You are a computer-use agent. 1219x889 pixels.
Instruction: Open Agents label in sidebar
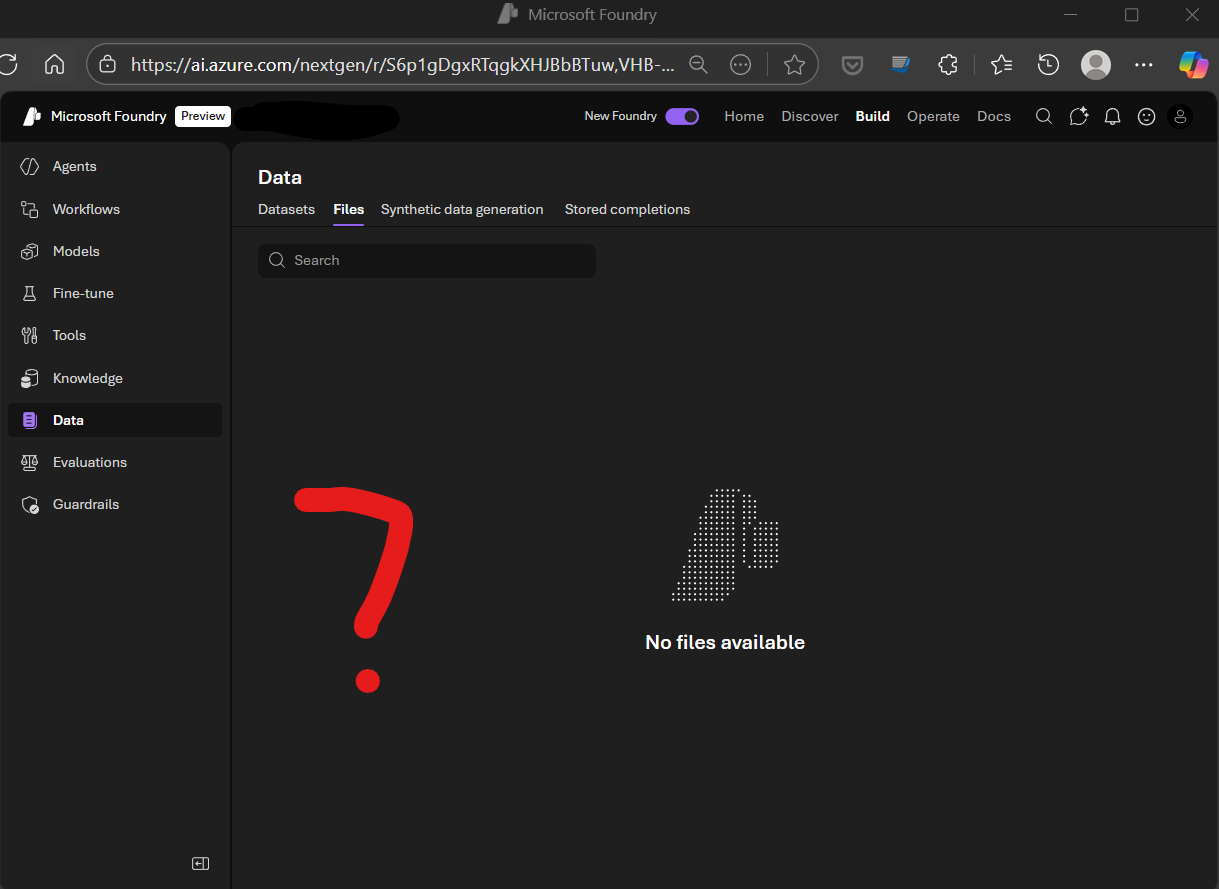click(x=75, y=167)
